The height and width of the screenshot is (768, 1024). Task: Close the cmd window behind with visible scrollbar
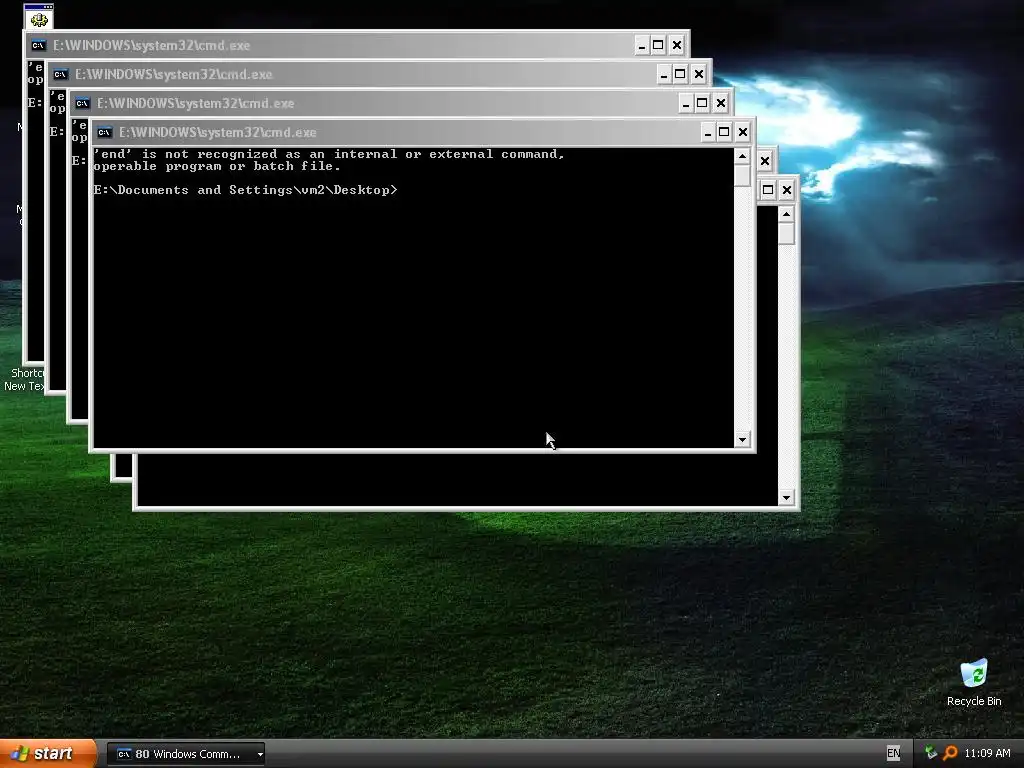(787, 190)
